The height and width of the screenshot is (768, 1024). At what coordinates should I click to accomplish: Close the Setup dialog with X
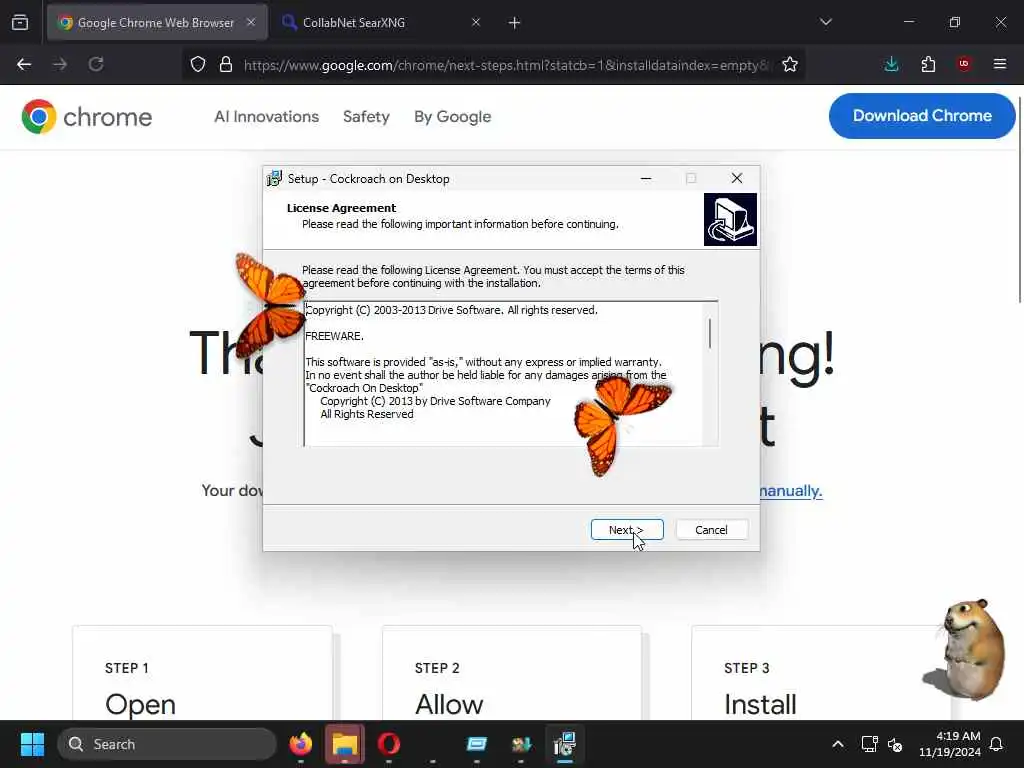pyautogui.click(x=737, y=178)
